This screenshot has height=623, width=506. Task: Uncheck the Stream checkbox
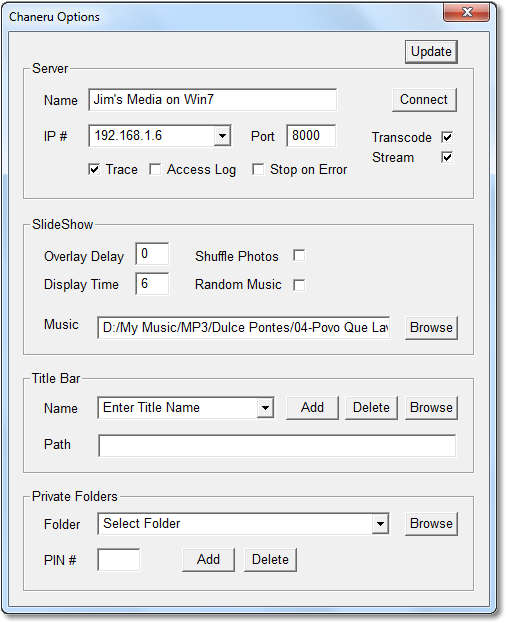click(447, 157)
